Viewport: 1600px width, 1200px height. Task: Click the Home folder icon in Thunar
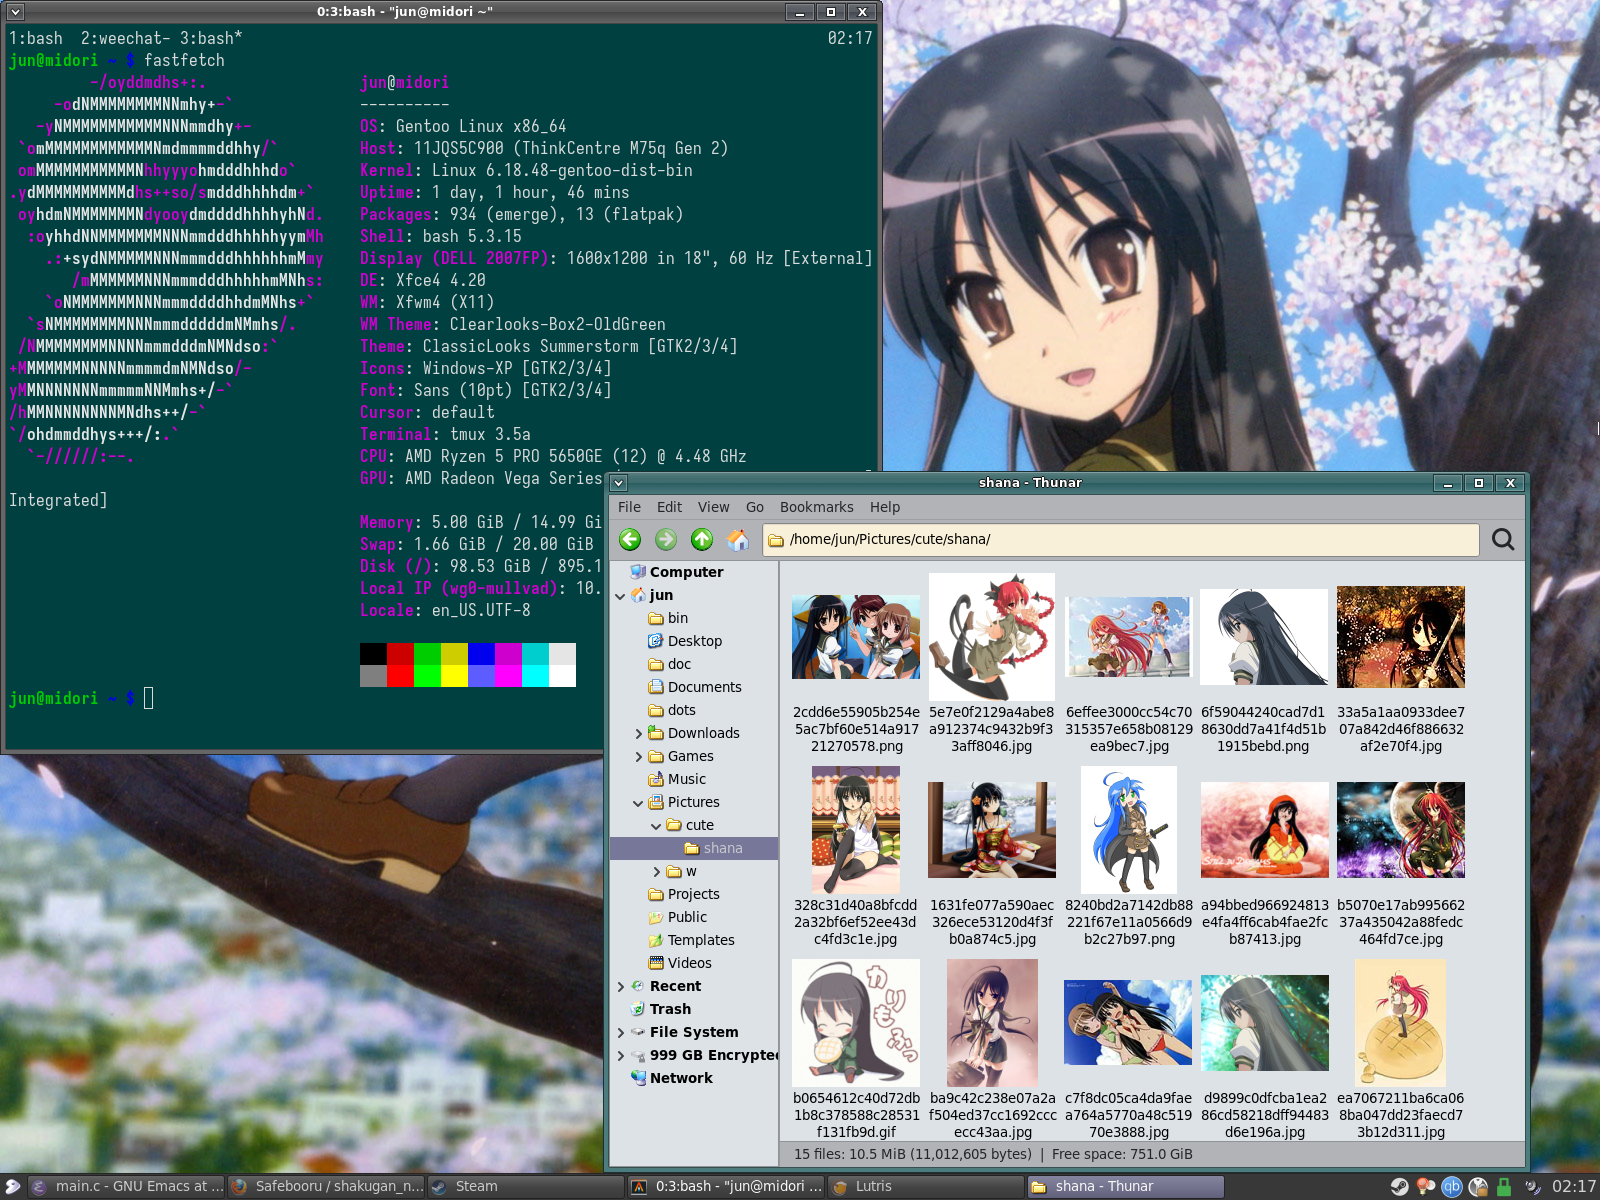738,540
